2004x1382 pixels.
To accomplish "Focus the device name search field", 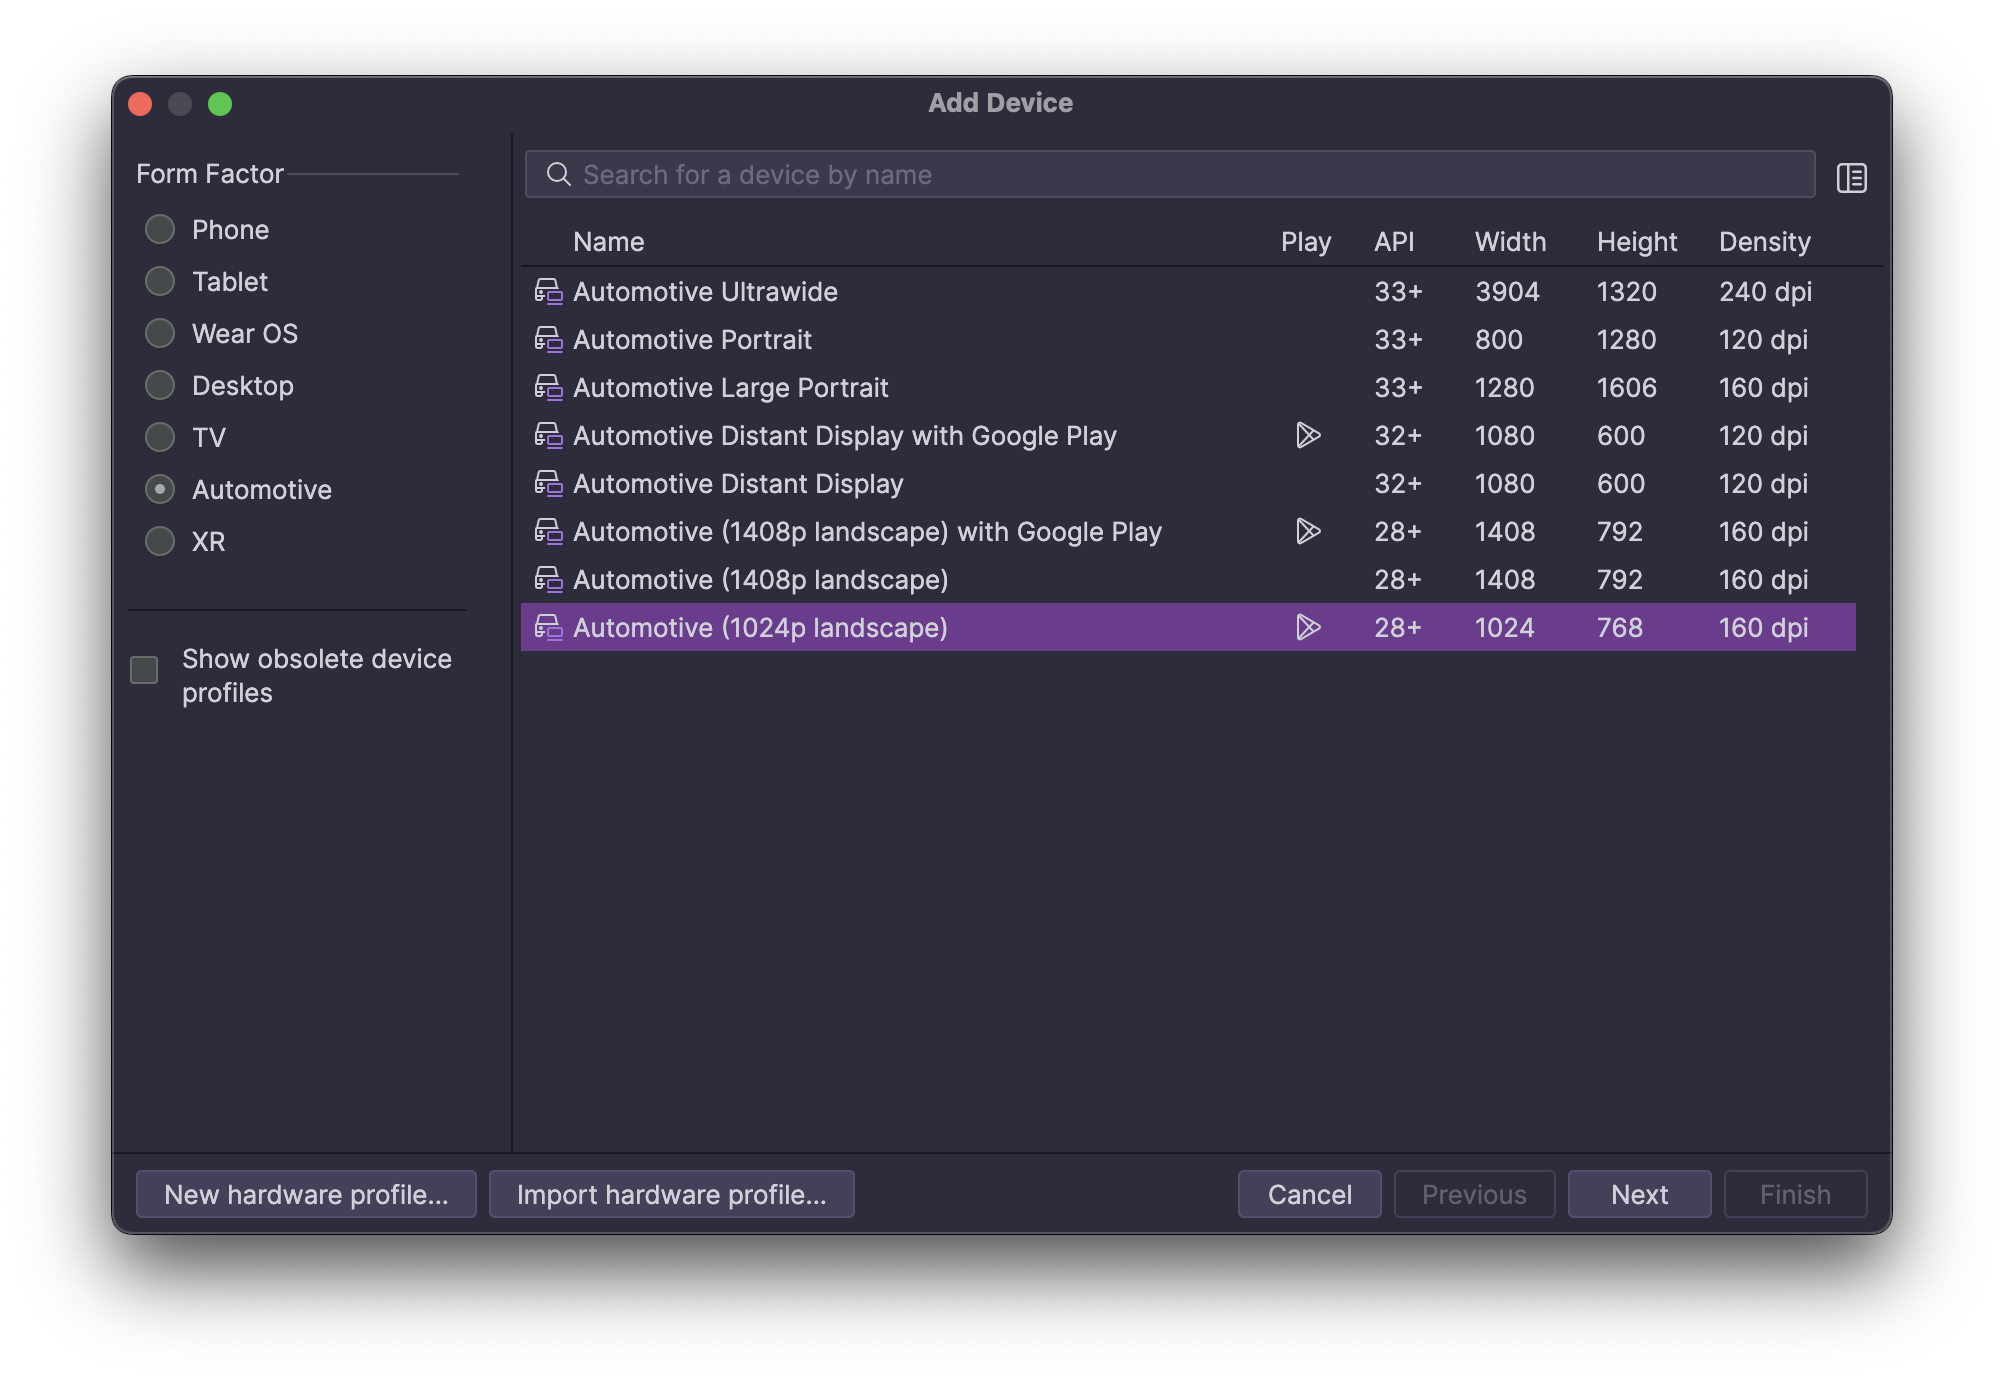I will (x=1180, y=175).
